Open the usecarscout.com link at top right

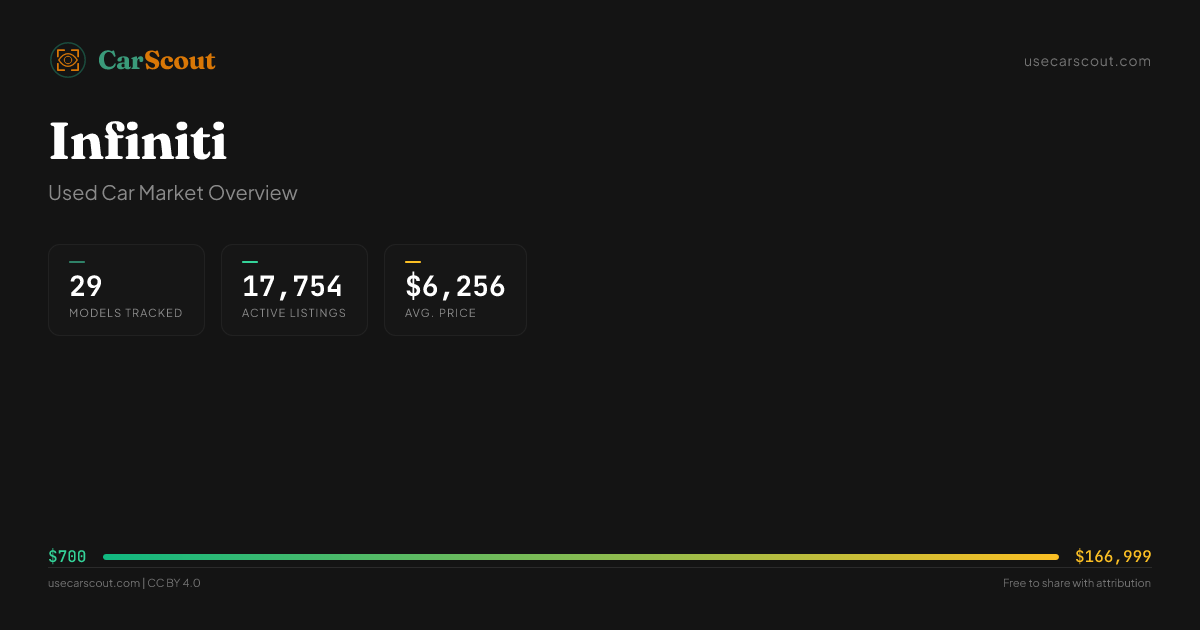tap(1087, 61)
